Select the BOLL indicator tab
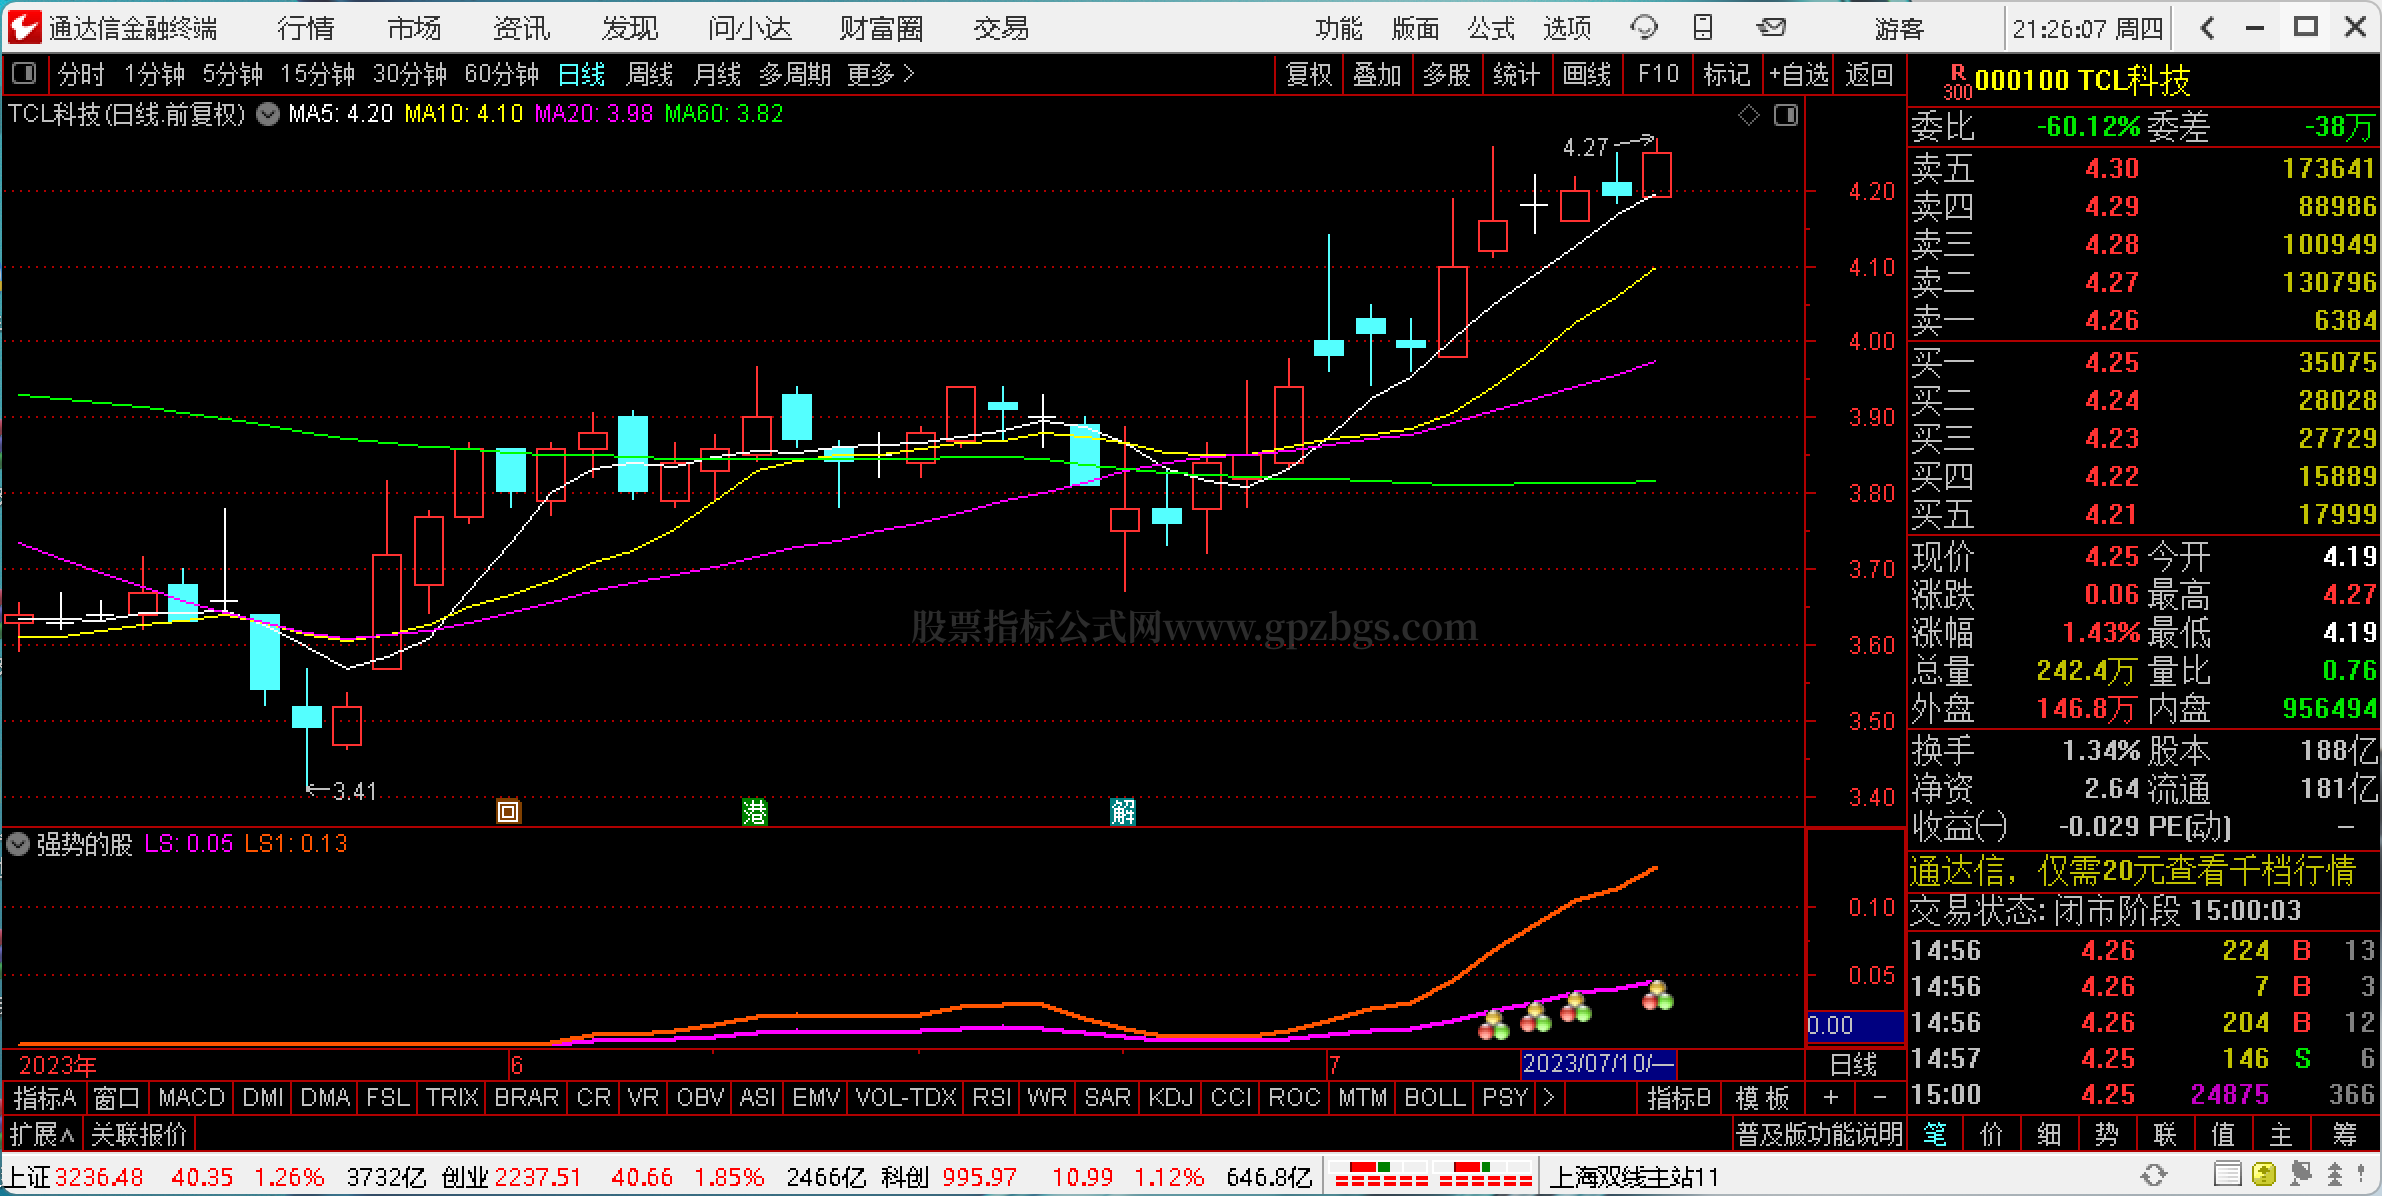Image resolution: width=2382 pixels, height=1196 pixels. (1434, 1097)
